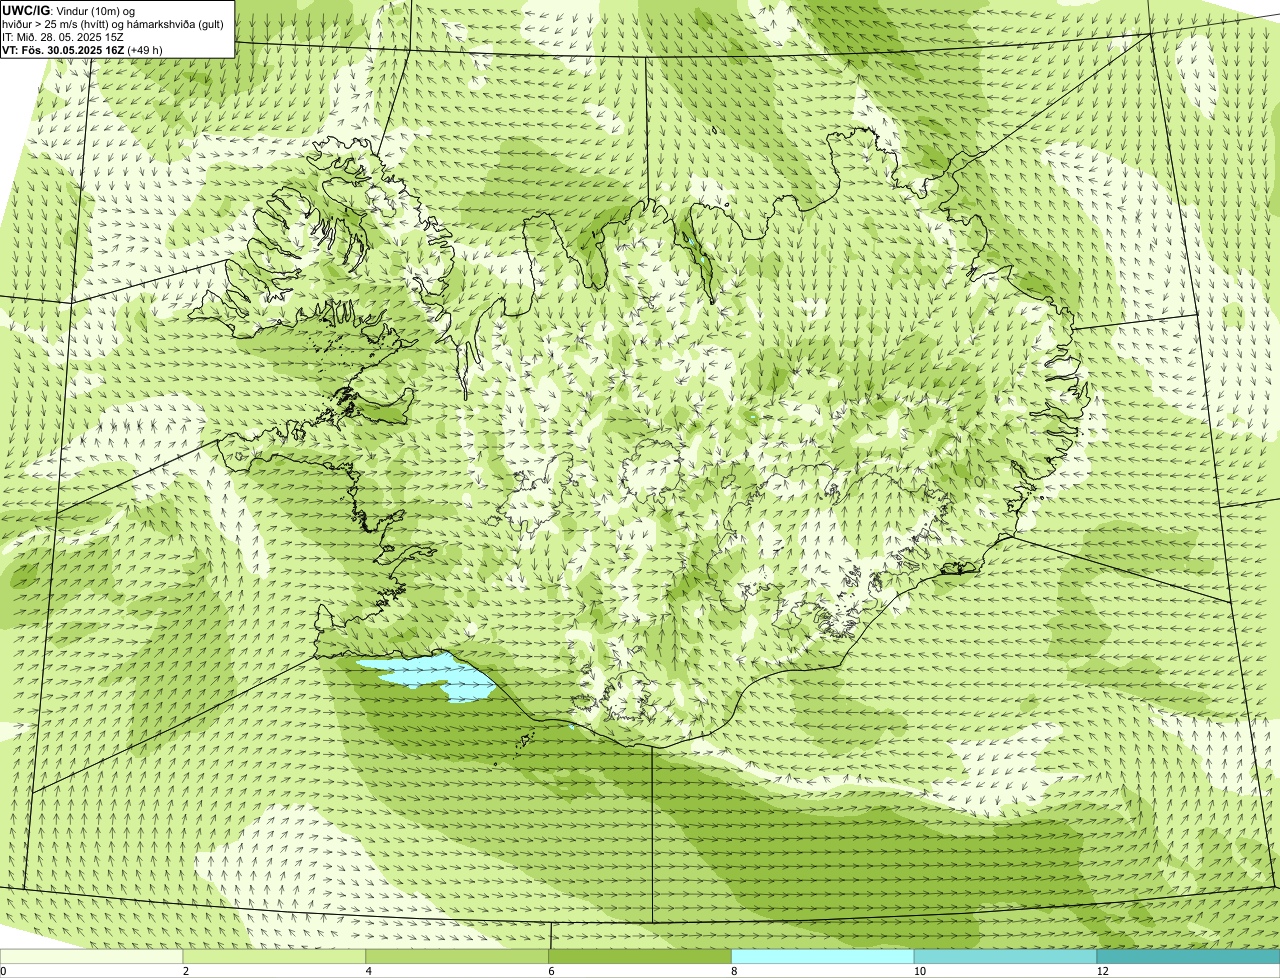The height and width of the screenshot is (978, 1280).
Task: Click the legend label '0'
Action: (x=3, y=971)
